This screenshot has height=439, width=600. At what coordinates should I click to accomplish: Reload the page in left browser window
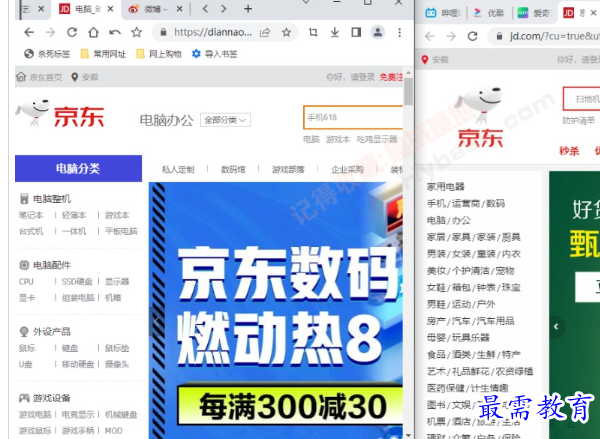pos(72,33)
